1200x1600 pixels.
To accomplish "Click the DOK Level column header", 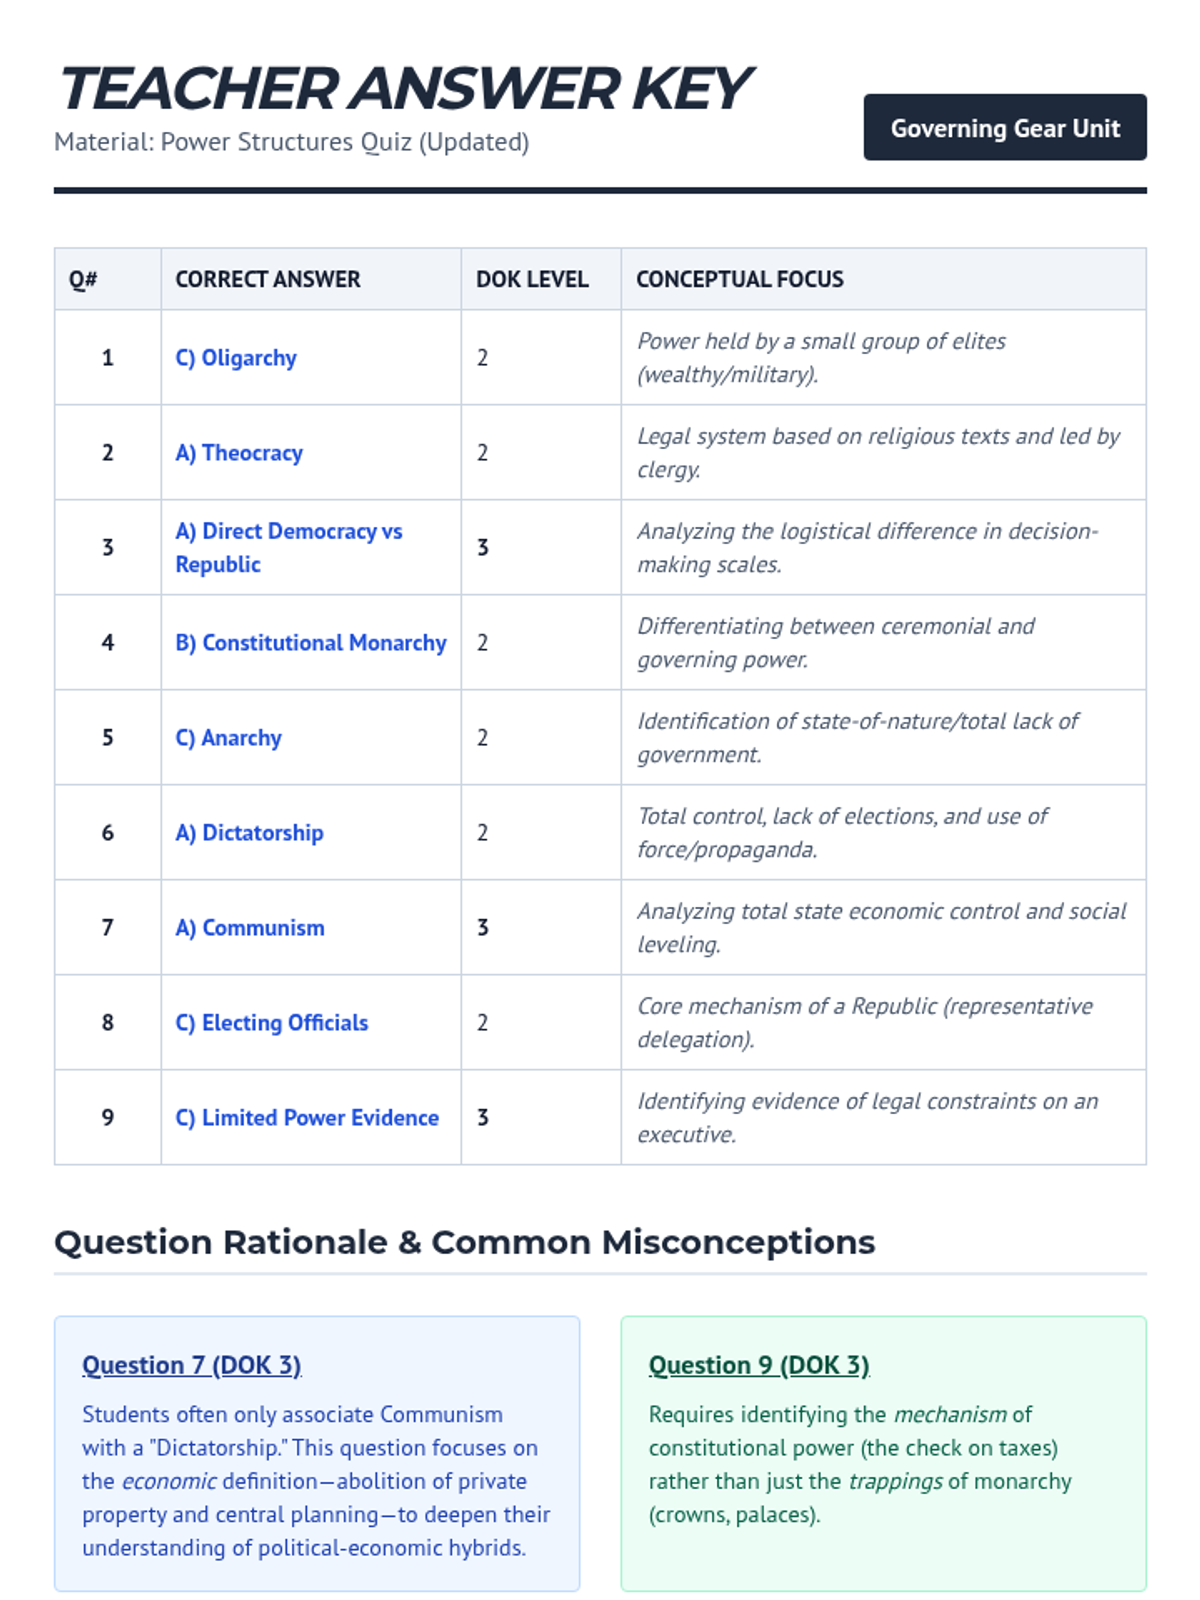I will [531, 280].
